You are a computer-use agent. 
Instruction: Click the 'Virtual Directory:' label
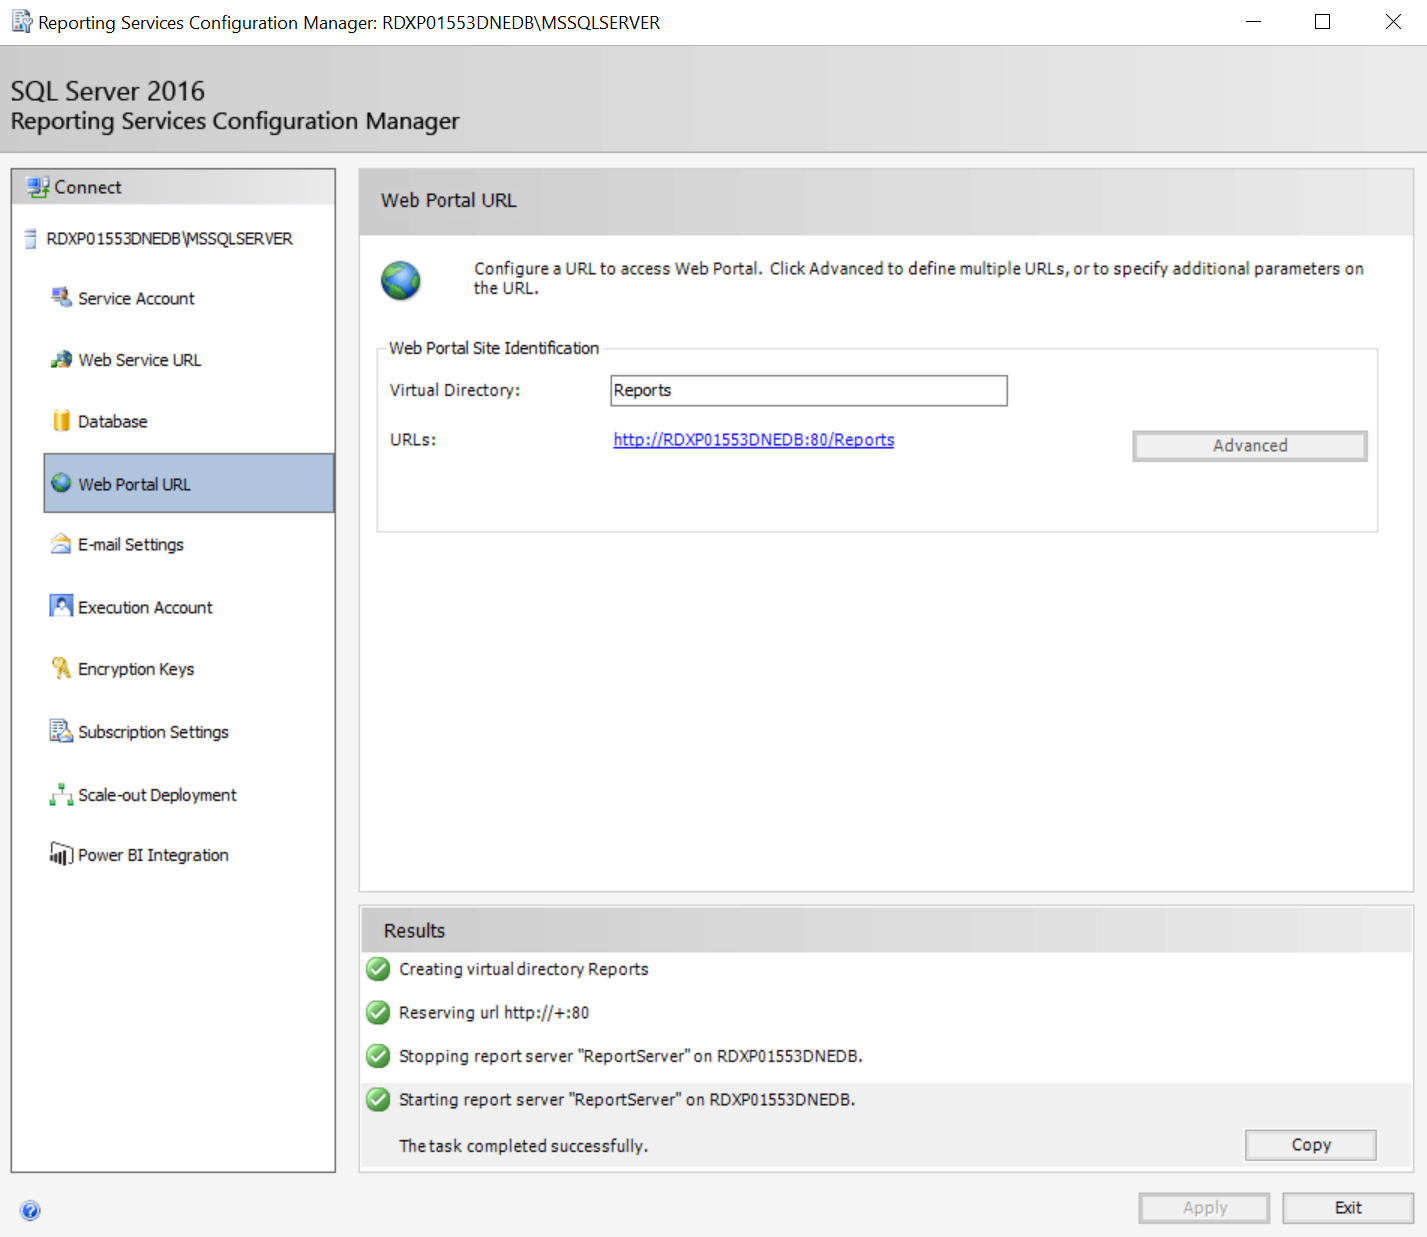[x=455, y=390]
